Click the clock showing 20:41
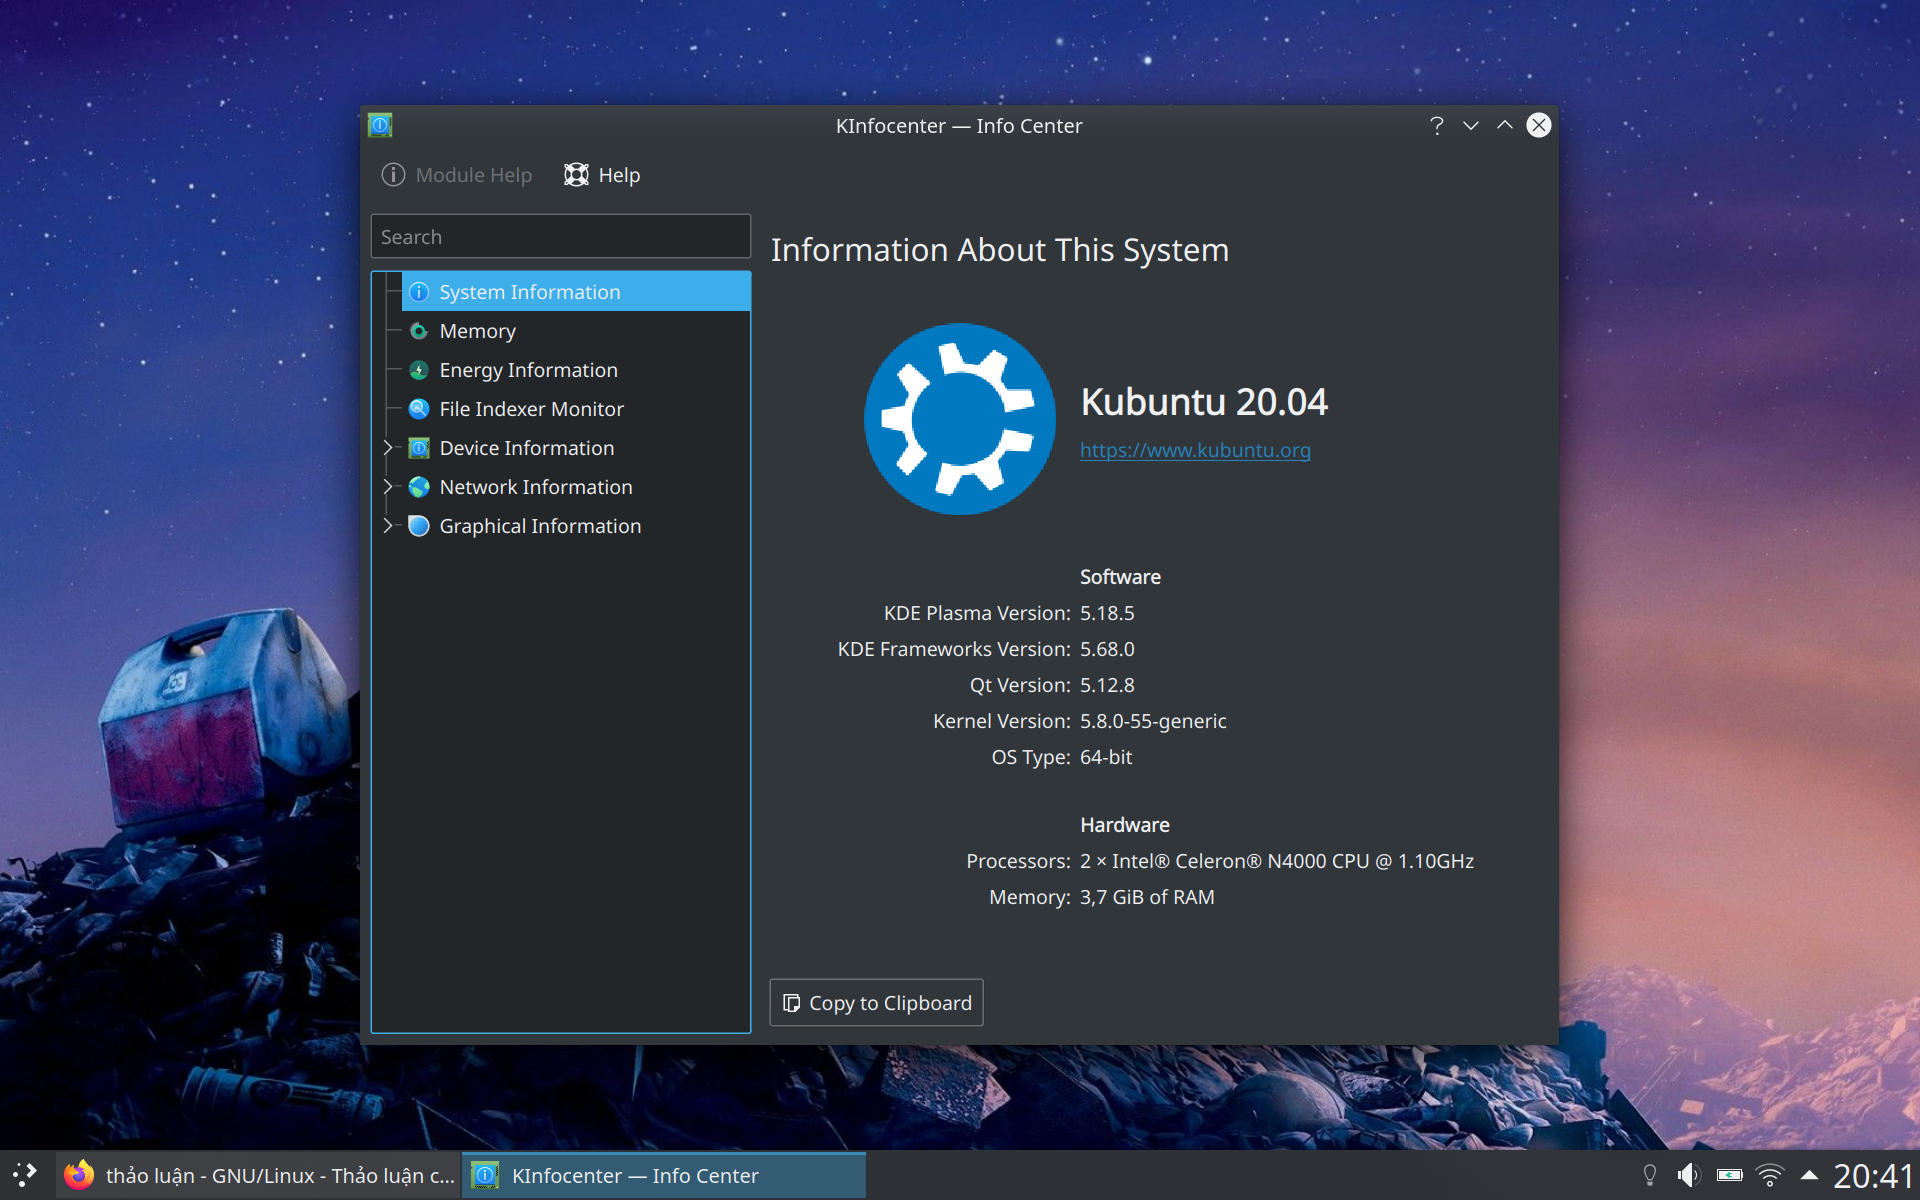This screenshot has width=1920, height=1200. point(1873,1175)
